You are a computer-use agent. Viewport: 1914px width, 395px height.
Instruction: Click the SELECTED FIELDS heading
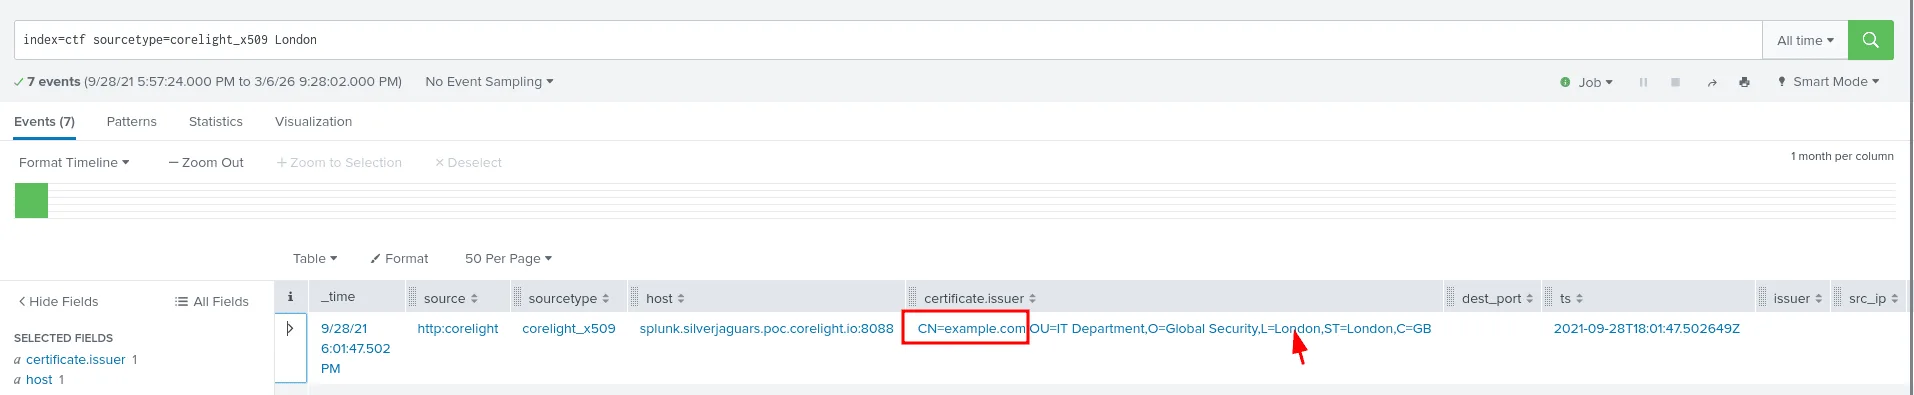(x=63, y=338)
